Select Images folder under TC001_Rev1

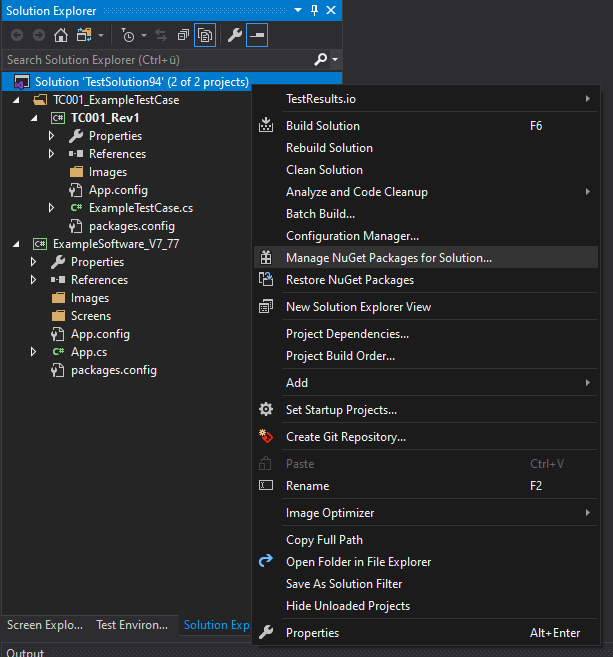(108, 172)
